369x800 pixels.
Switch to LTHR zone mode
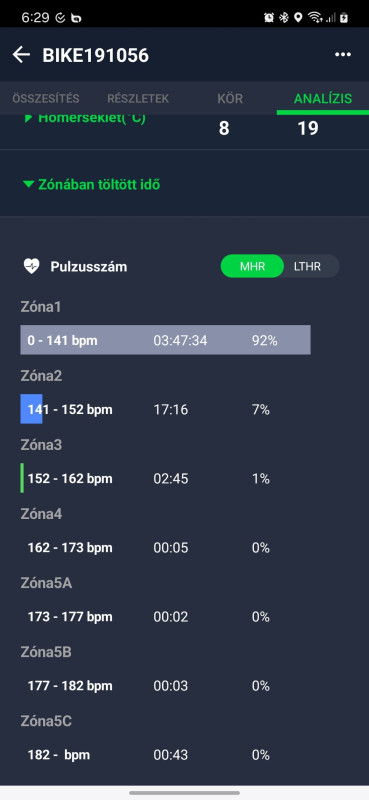(x=308, y=266)
